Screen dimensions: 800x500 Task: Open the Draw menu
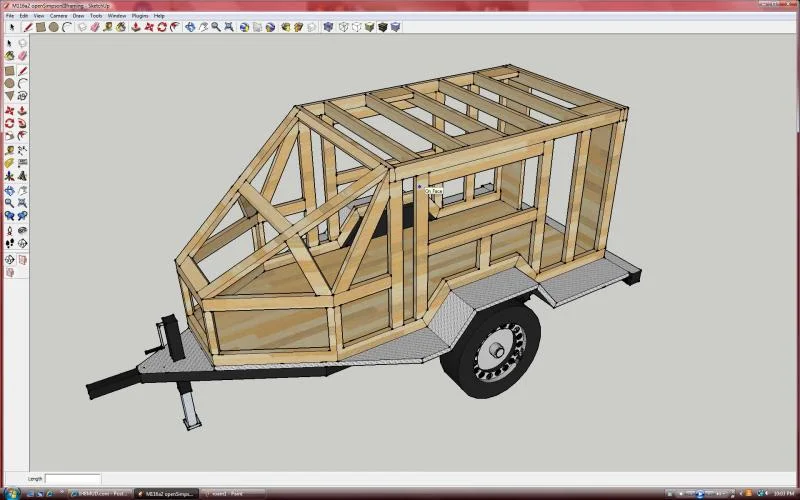[78, 16]
